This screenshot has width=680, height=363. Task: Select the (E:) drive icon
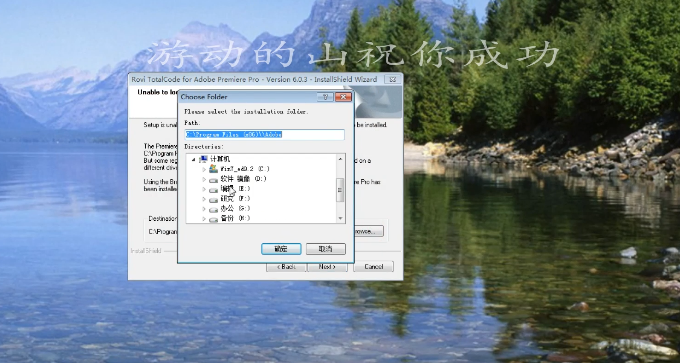click(213, 189)
